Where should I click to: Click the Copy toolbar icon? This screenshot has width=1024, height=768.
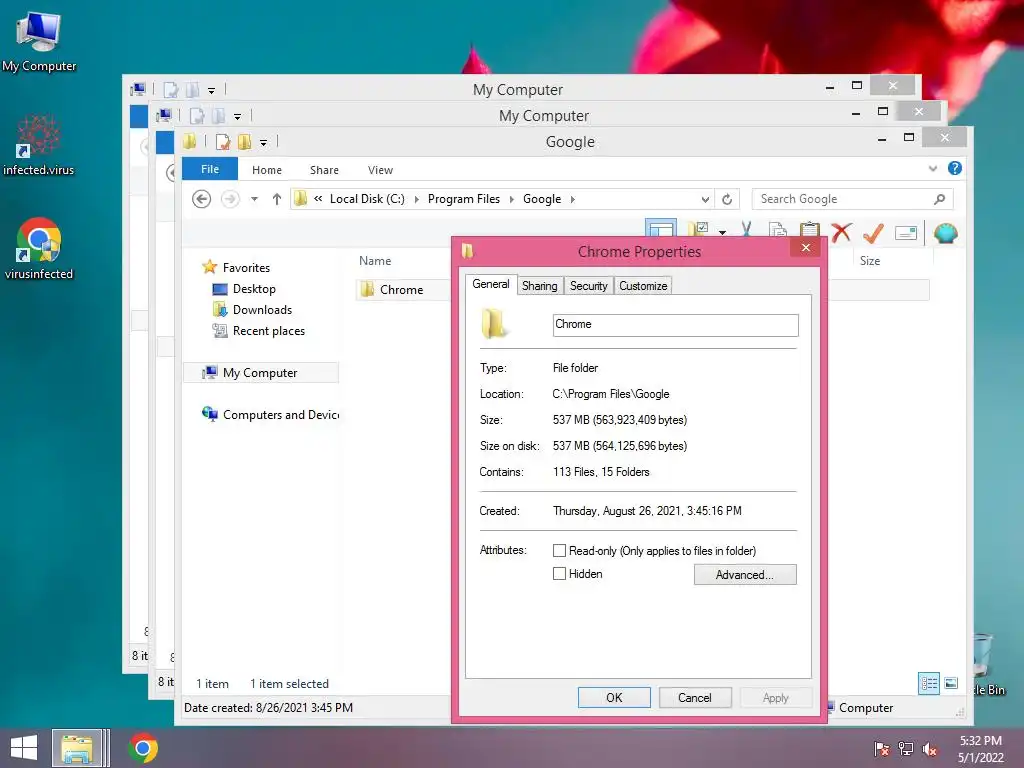click(x=778, y=231)
